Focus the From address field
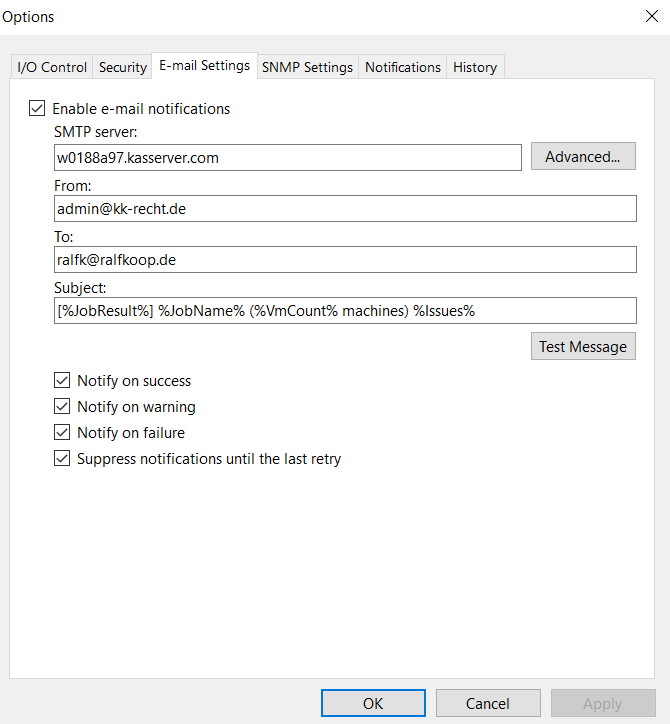Image resolution: width=670 pixels, height=724 pixels. tap(345, 208)
